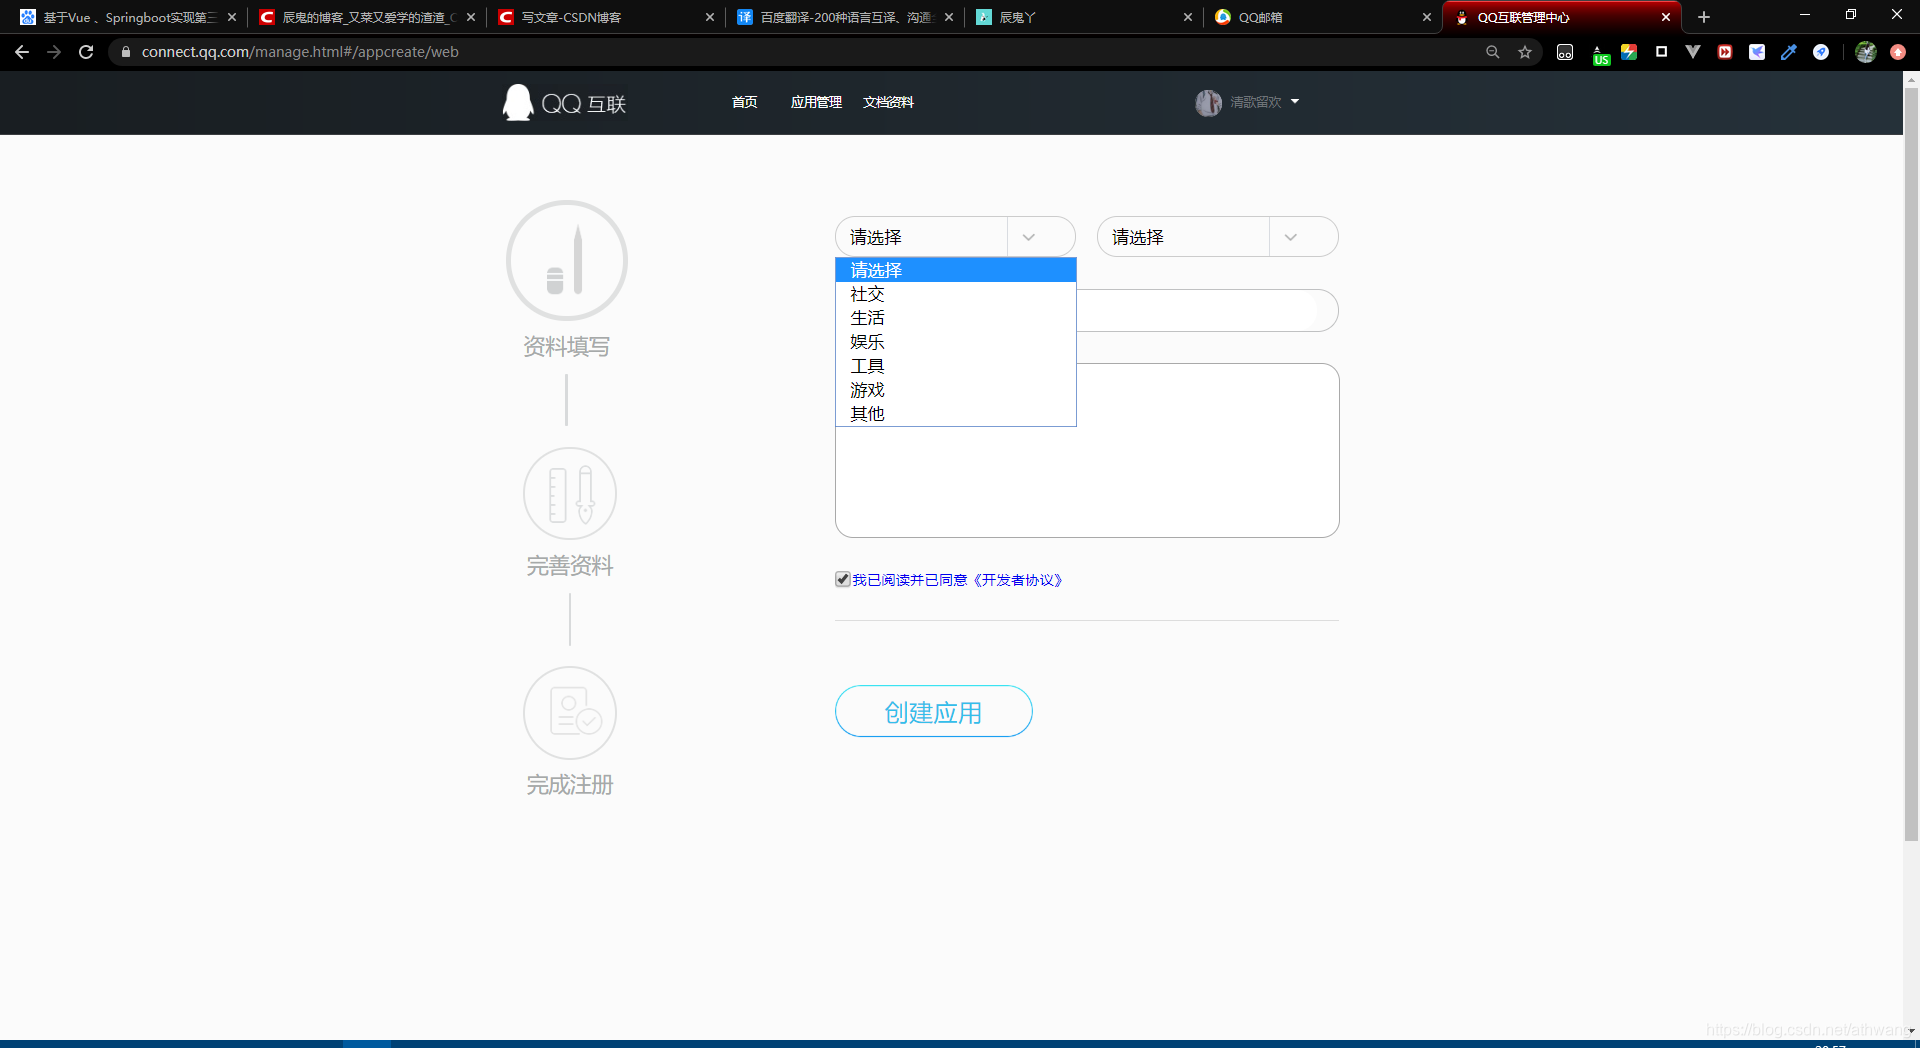Click the red fast-forward extension icon
The width and height of the screenshot is (1920, 1048).
tap(1724, 52)
